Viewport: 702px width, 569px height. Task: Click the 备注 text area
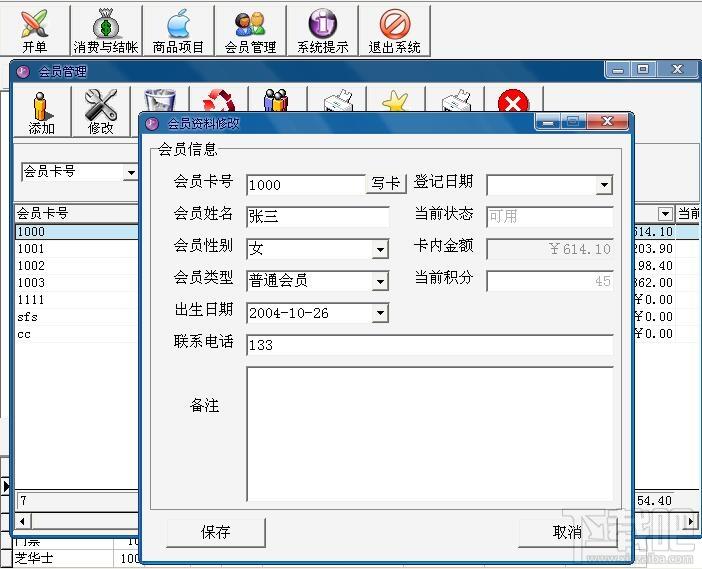tap(429, 433)
